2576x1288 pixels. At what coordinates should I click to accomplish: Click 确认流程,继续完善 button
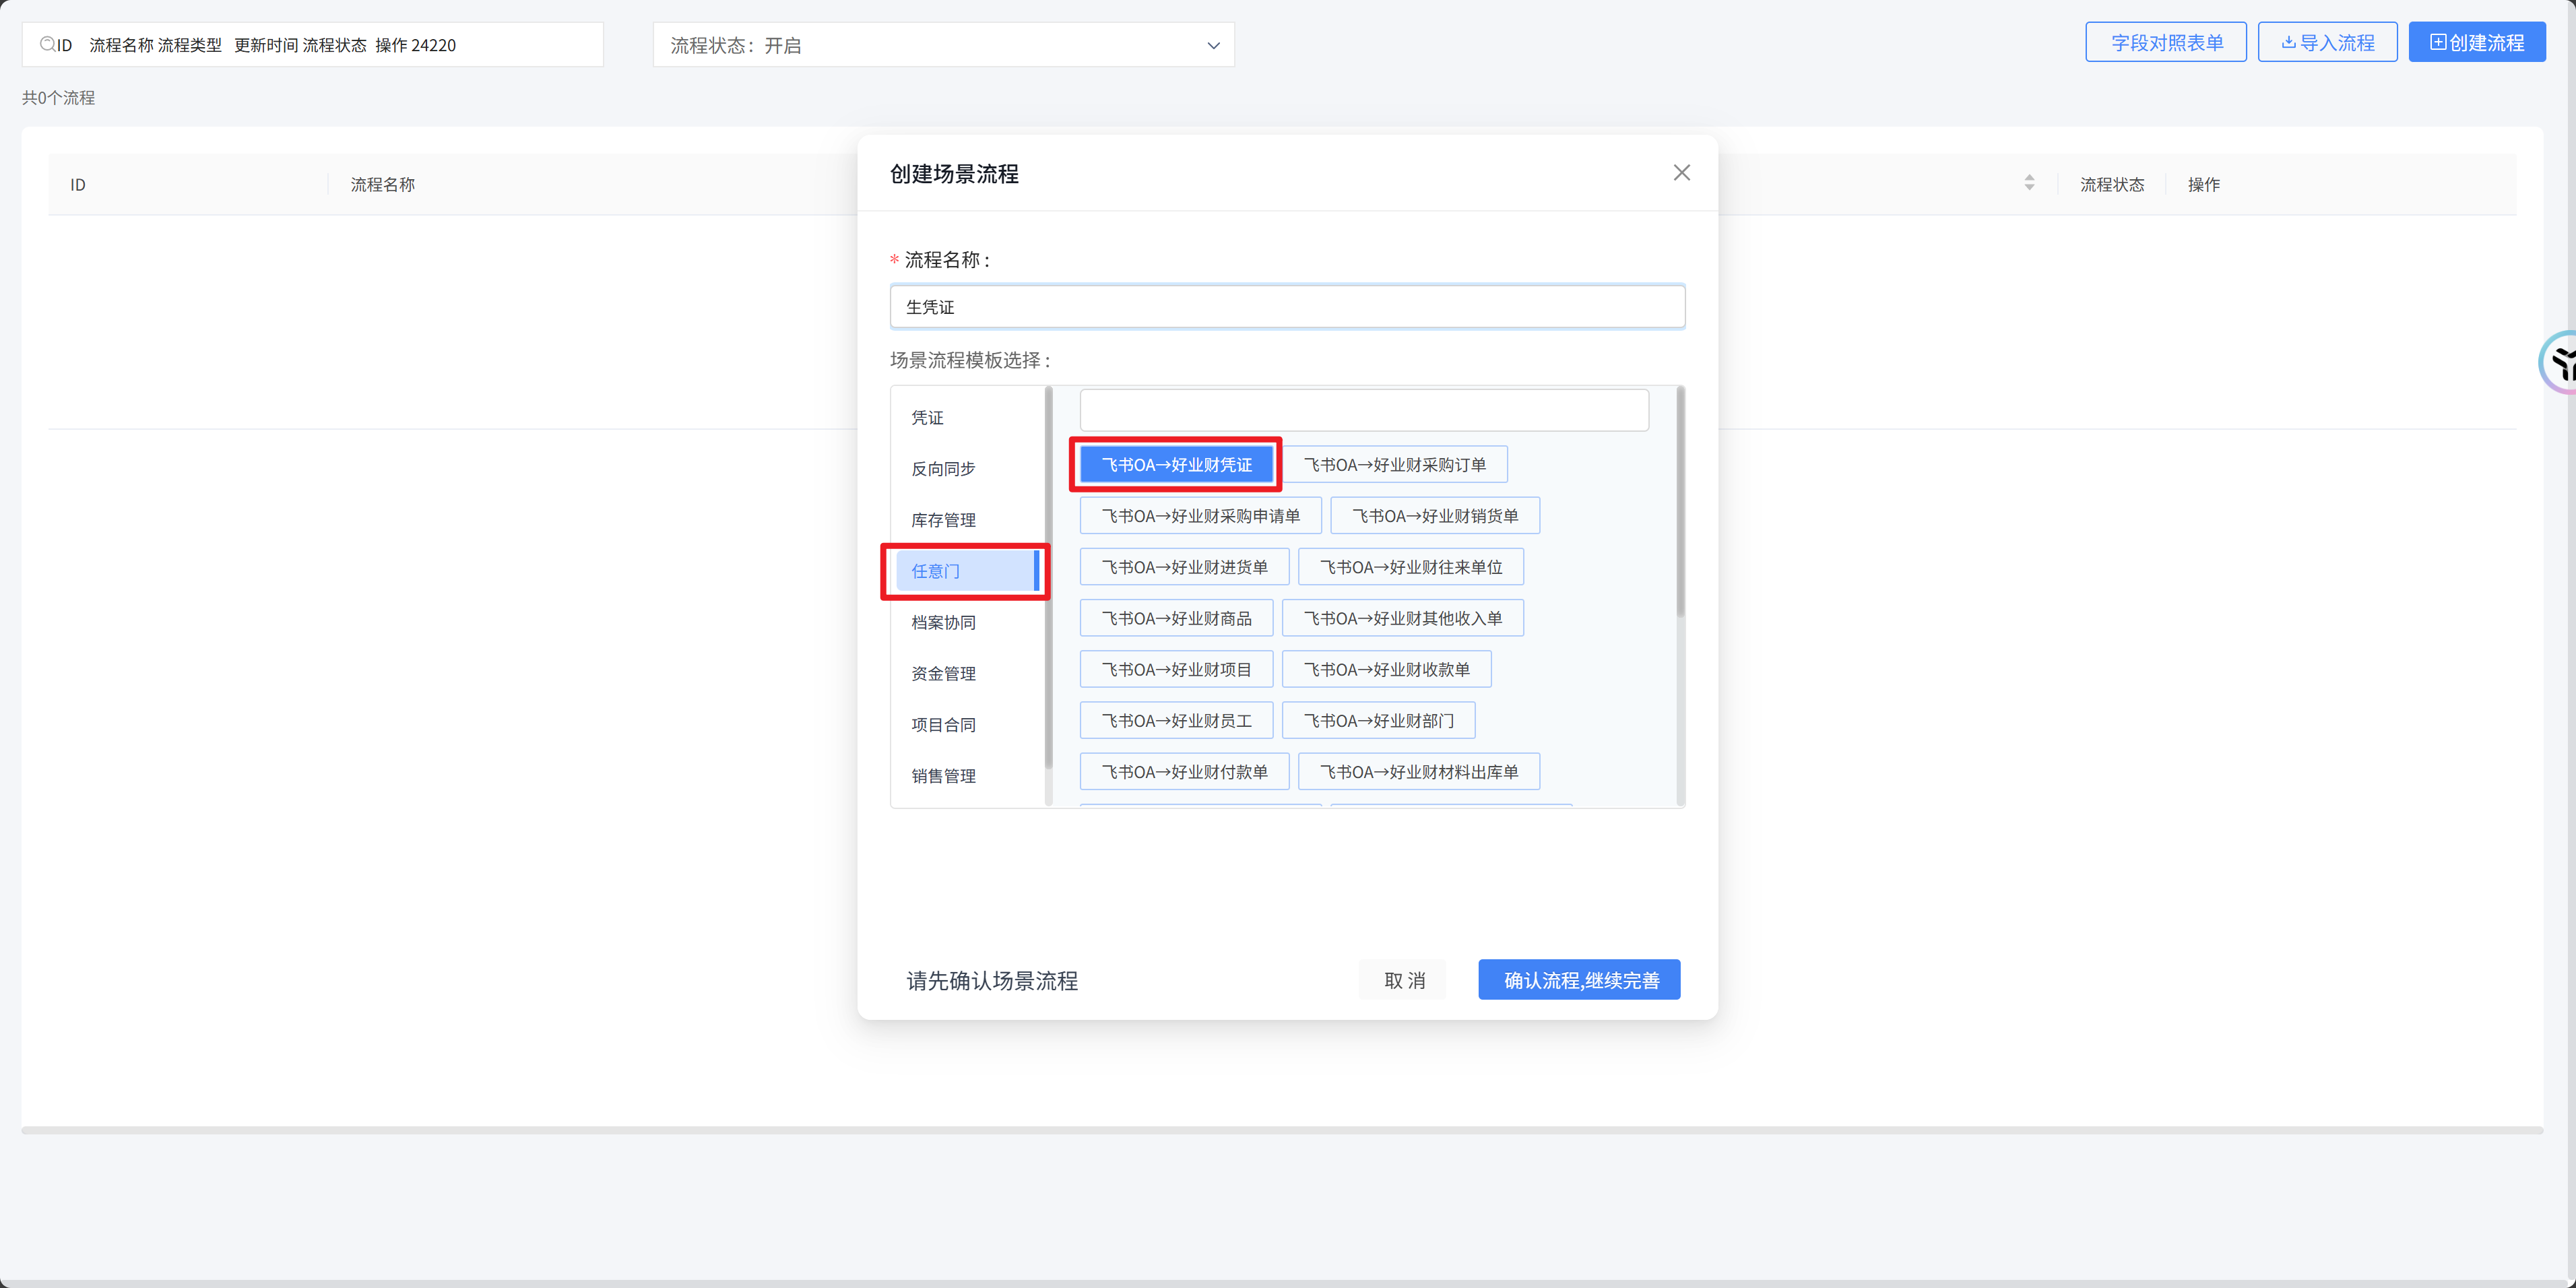click(x=1579, y=980)
